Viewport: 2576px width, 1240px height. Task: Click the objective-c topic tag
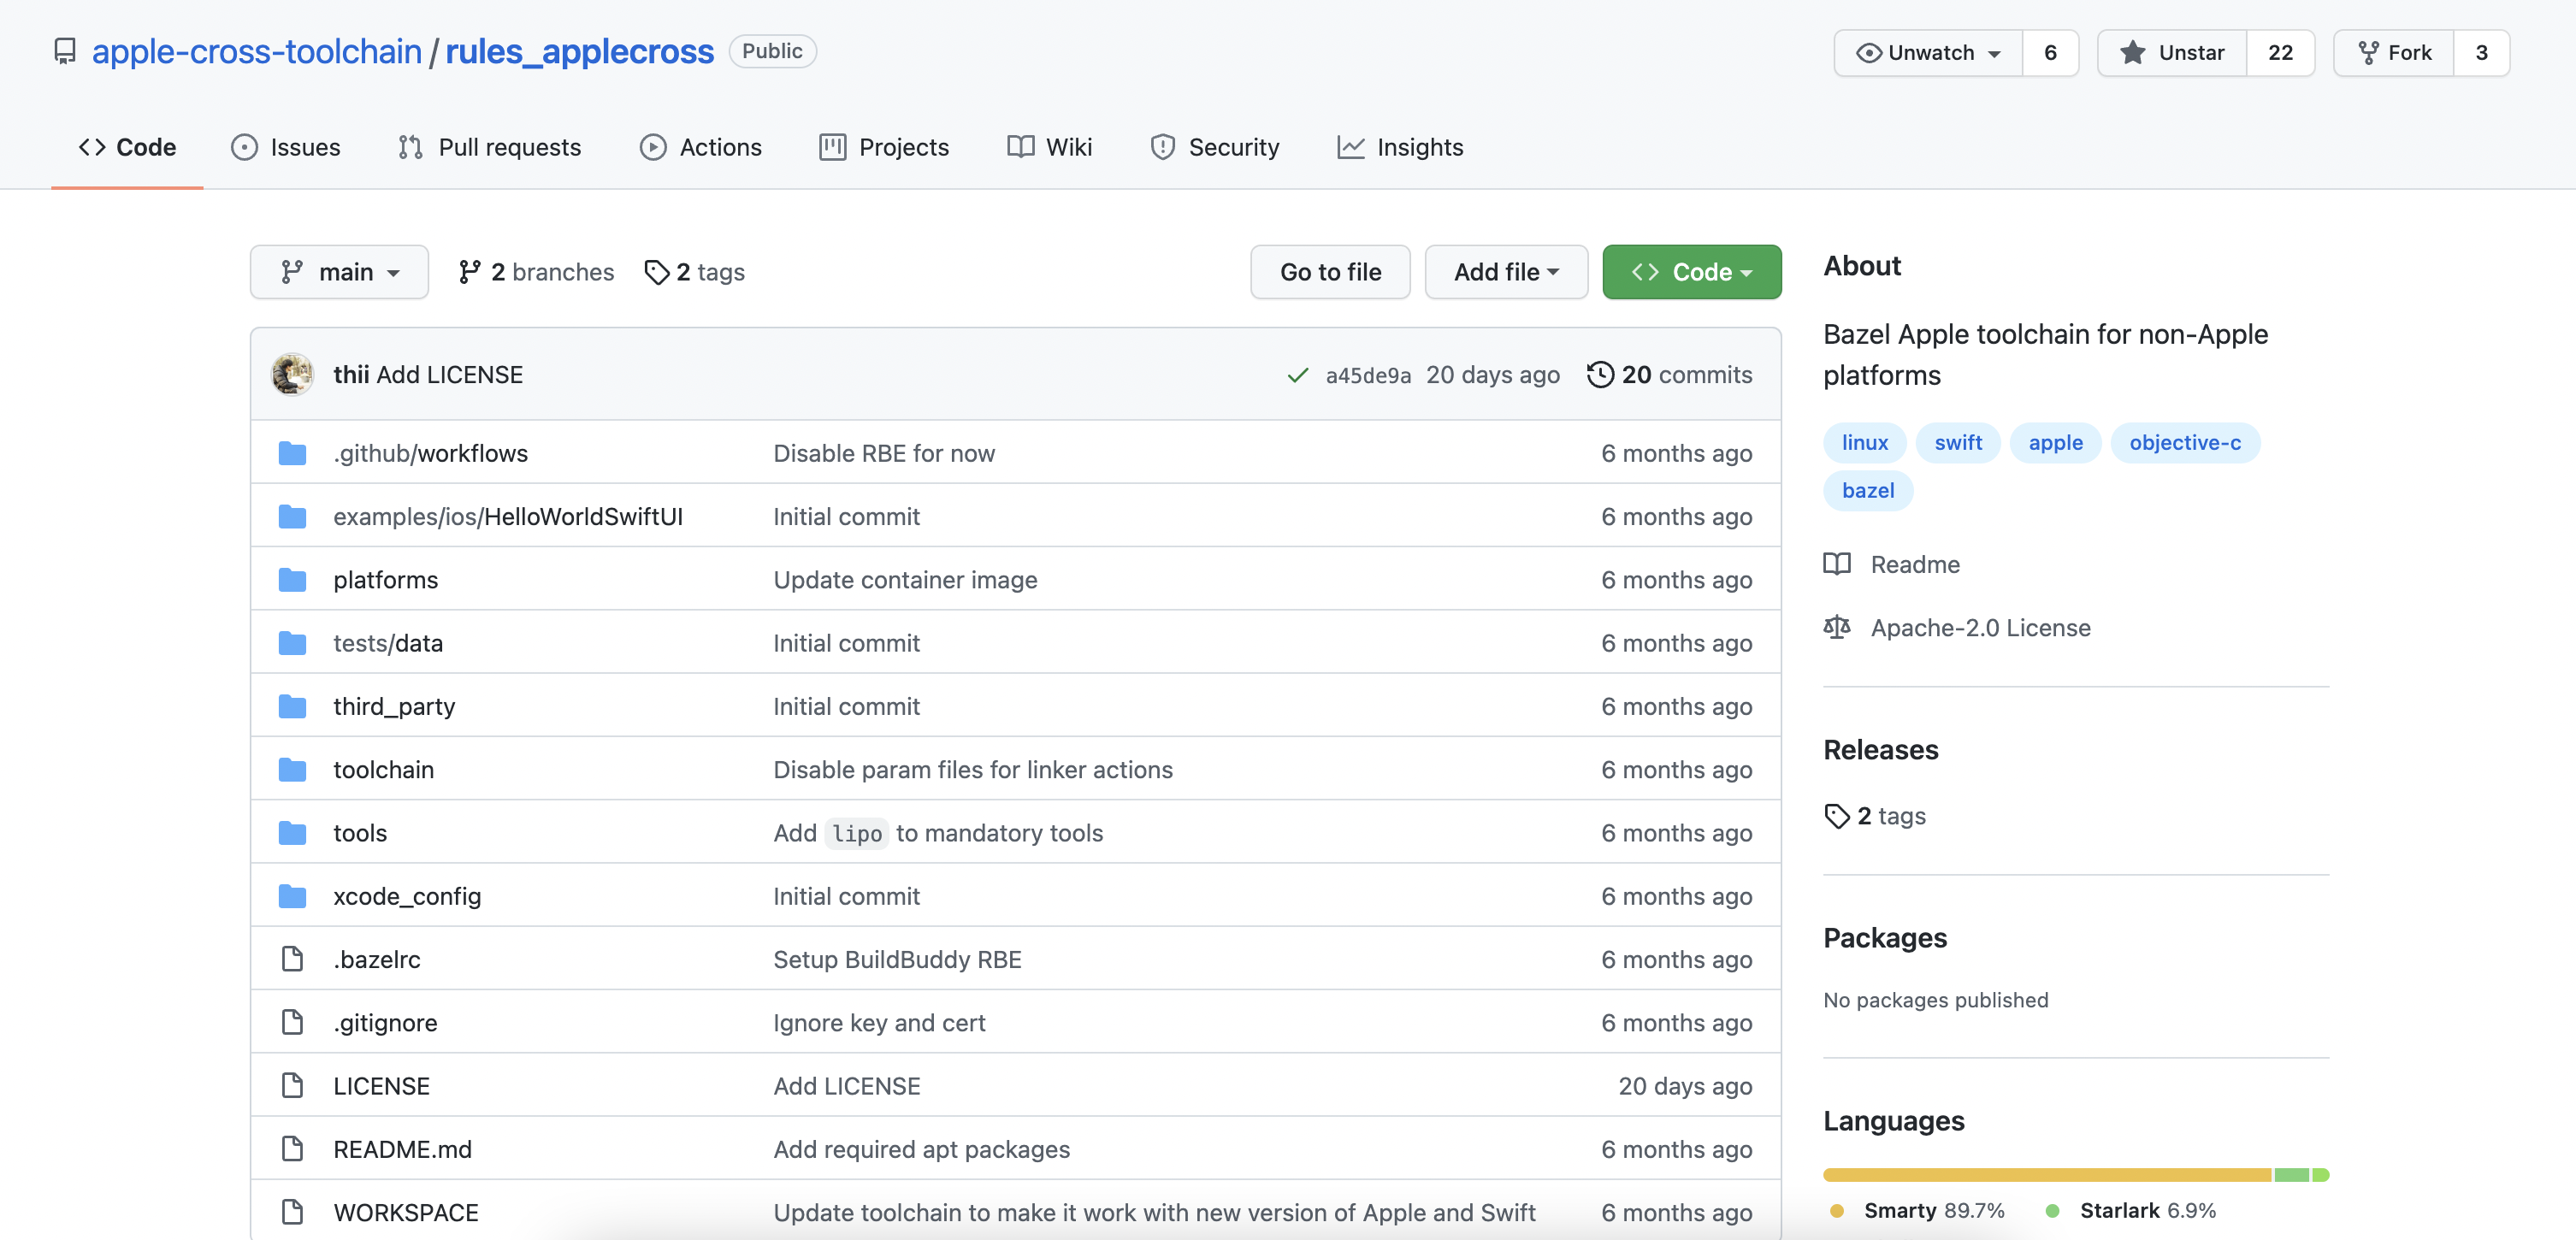pos(2184,443)
